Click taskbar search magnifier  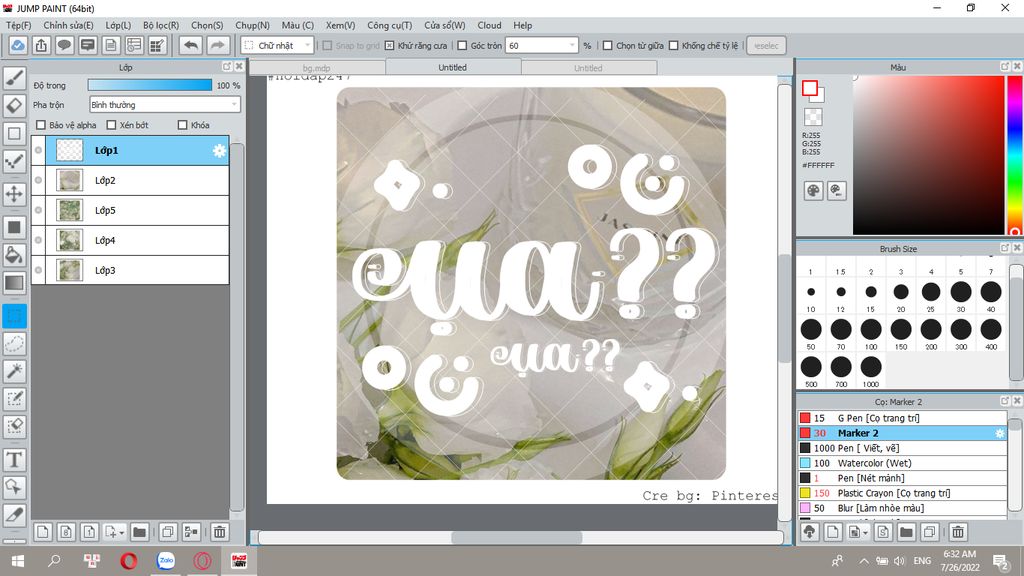(x=54, y=561)
